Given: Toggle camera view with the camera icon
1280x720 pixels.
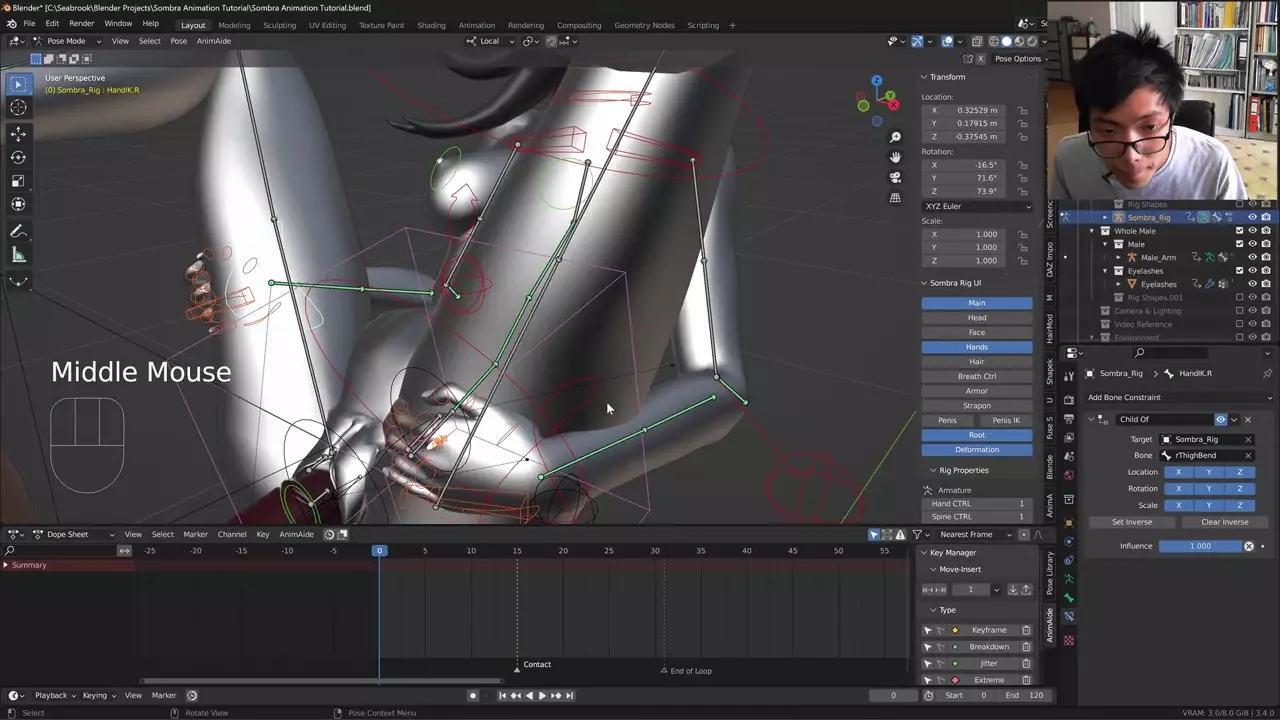Looking at the screenshot, I should coord(895,177).
